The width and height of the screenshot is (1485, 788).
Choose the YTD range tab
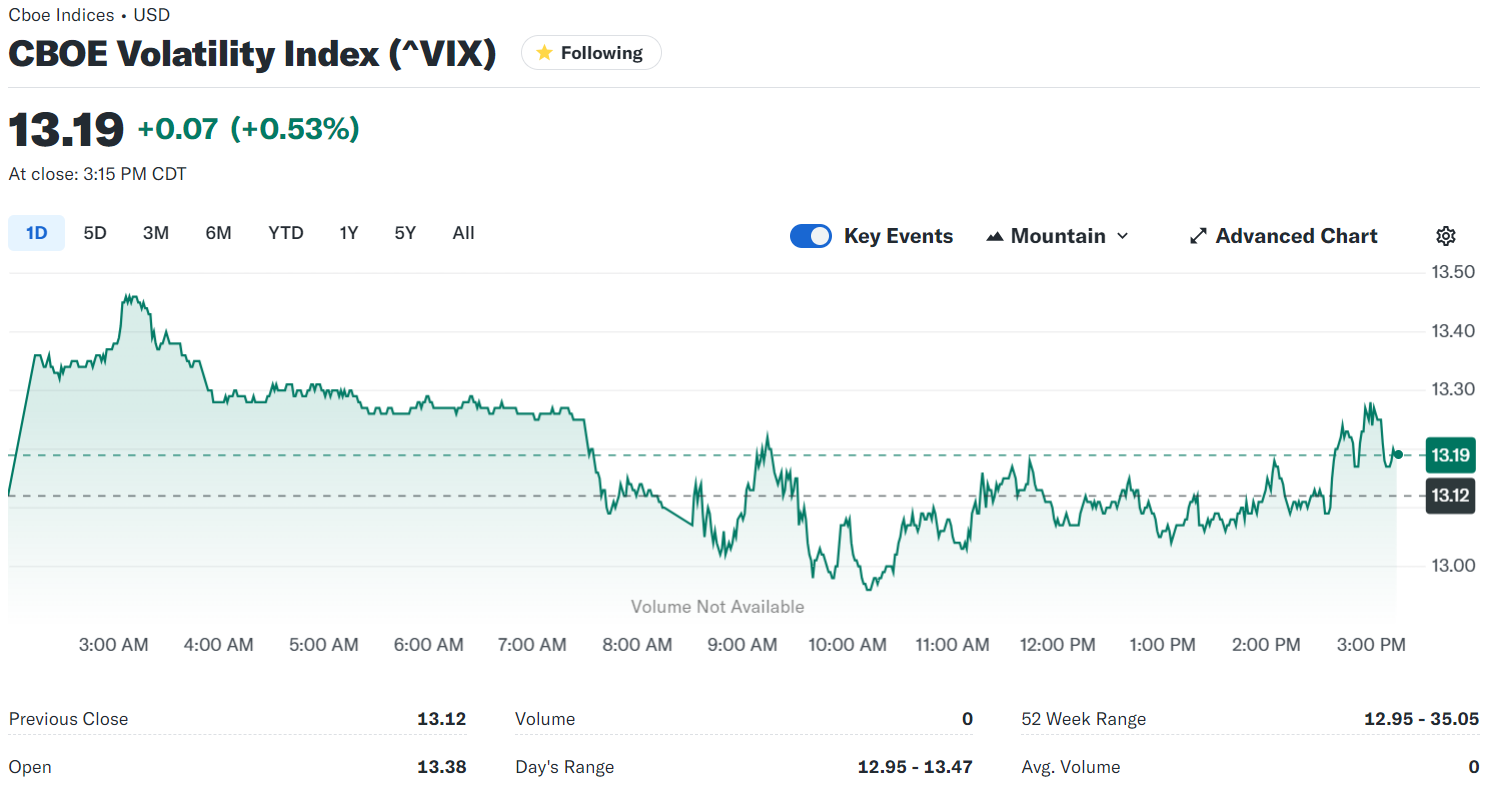[x=286, y=233]
